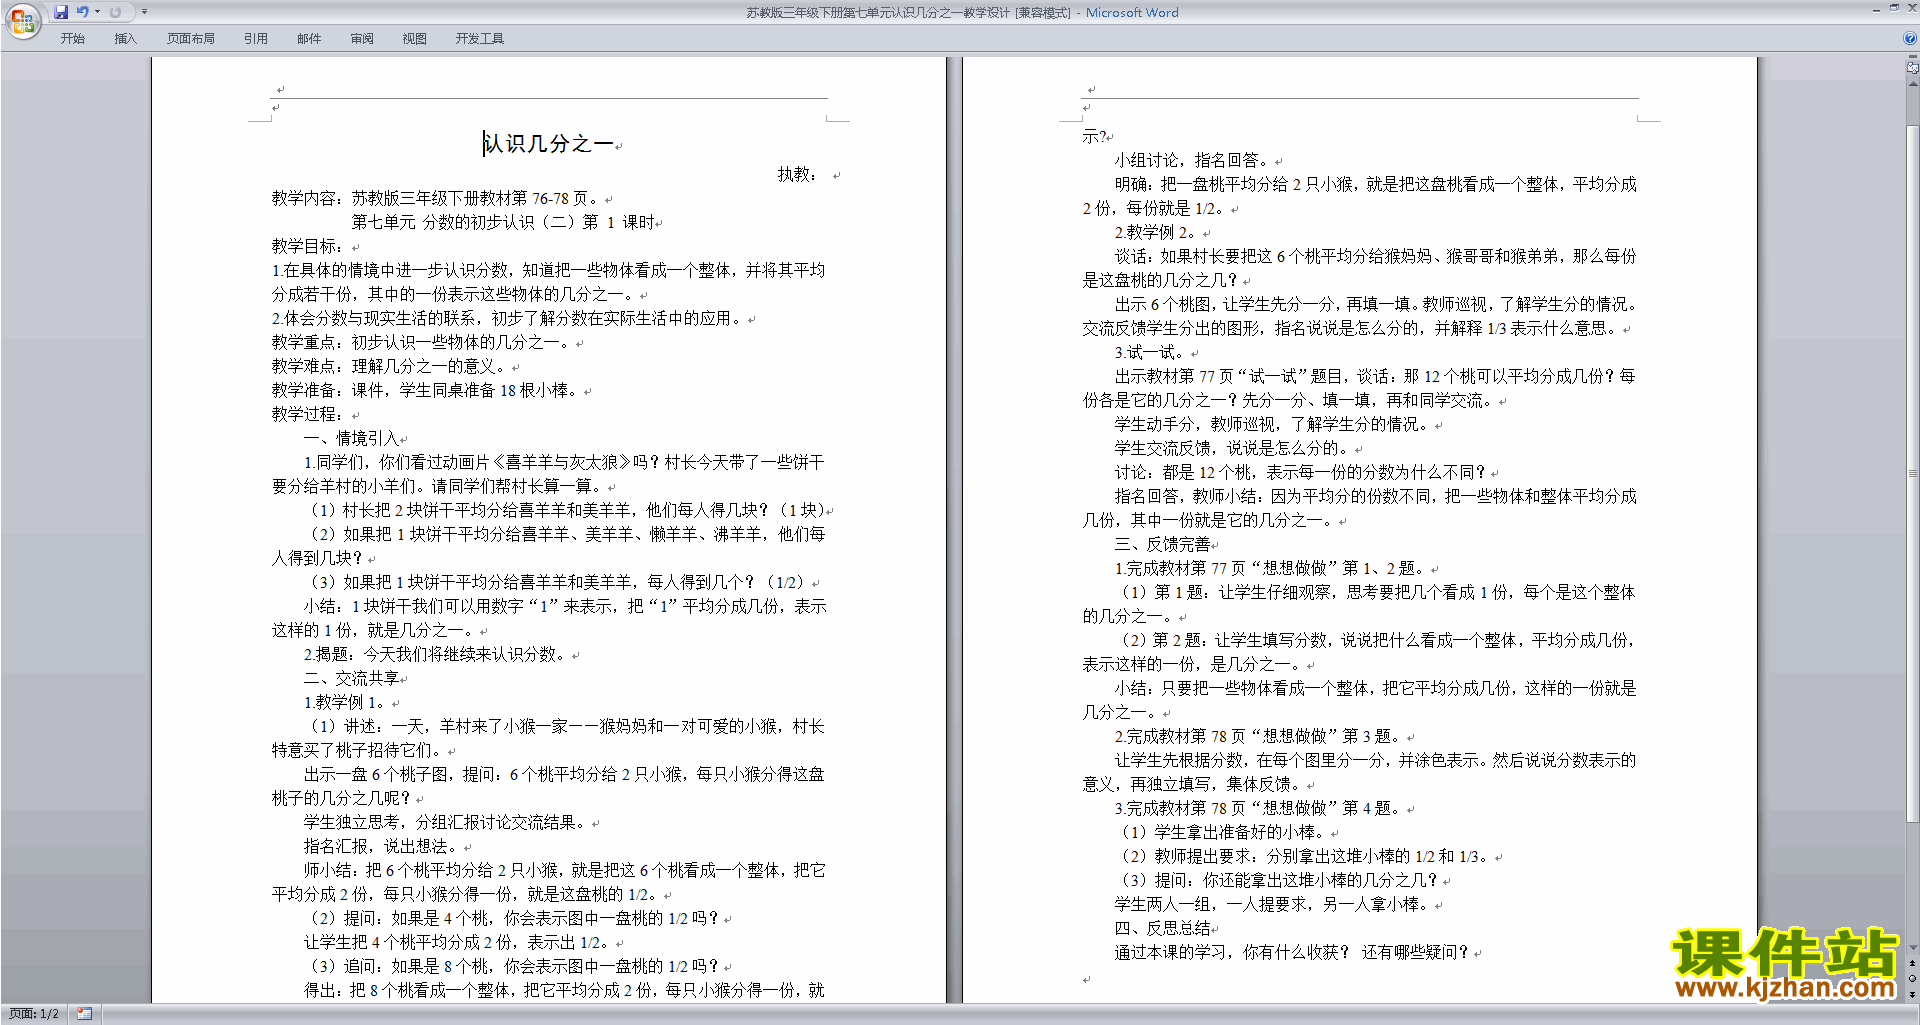Click the 页面: 1/2 status bar indicator
Viewport: 1920px width, 1025px height.
pos(34,1014)
